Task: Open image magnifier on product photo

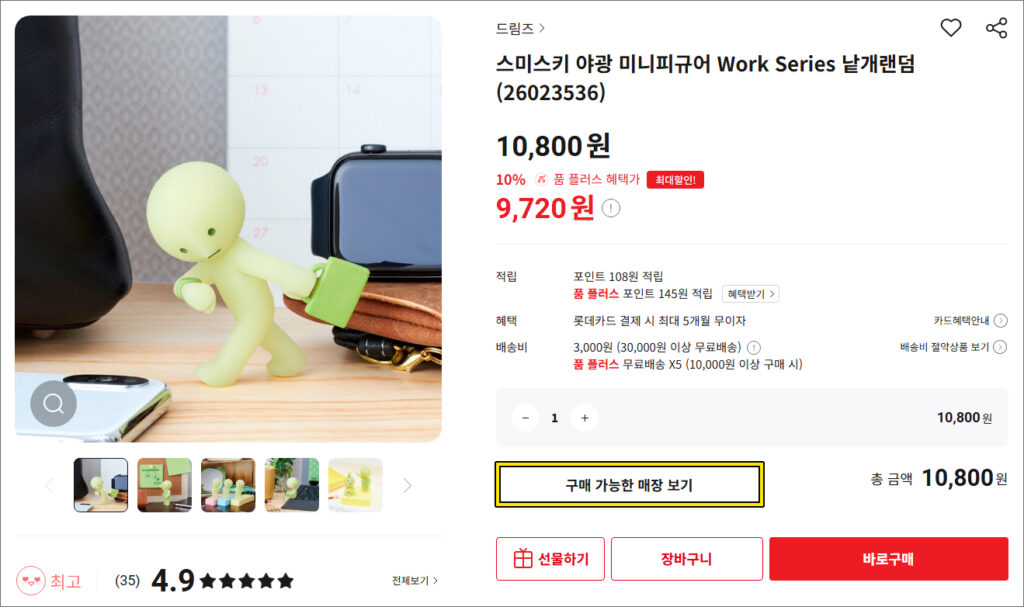Action: tap(54, 403)
